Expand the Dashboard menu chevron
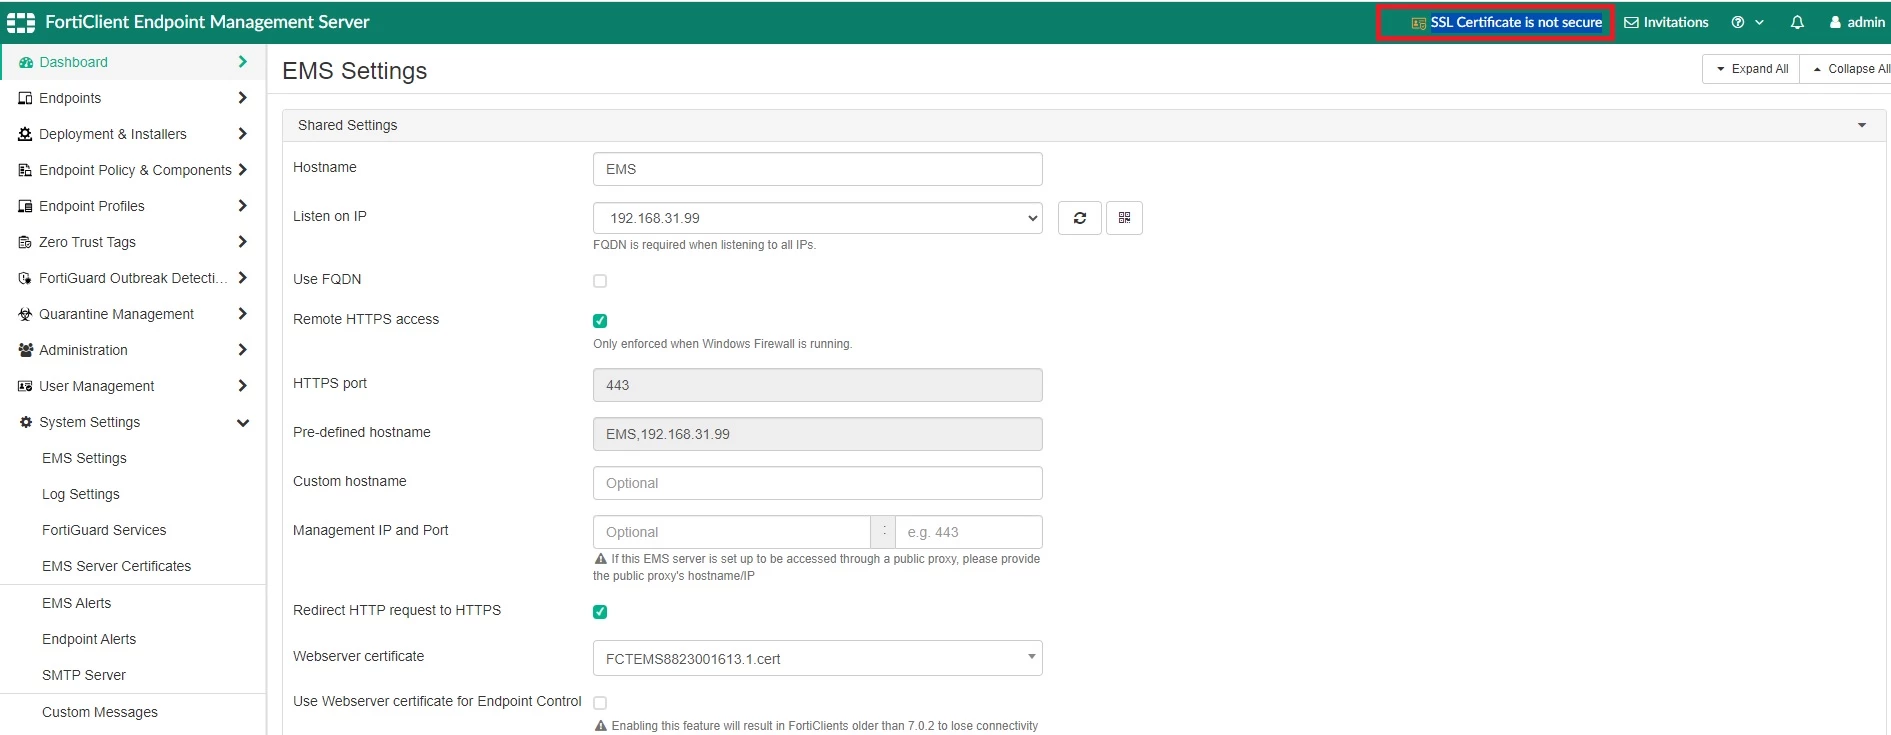This screenshot has height=735, width=1891. click(x=242, y=62)
